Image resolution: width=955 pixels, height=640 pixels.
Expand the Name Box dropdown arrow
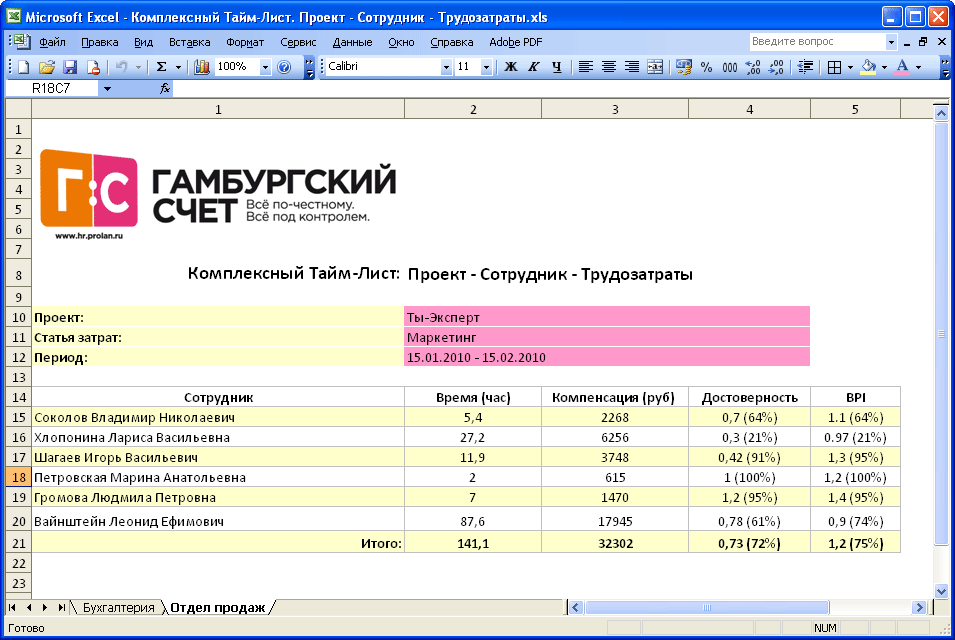coord(107,88)
